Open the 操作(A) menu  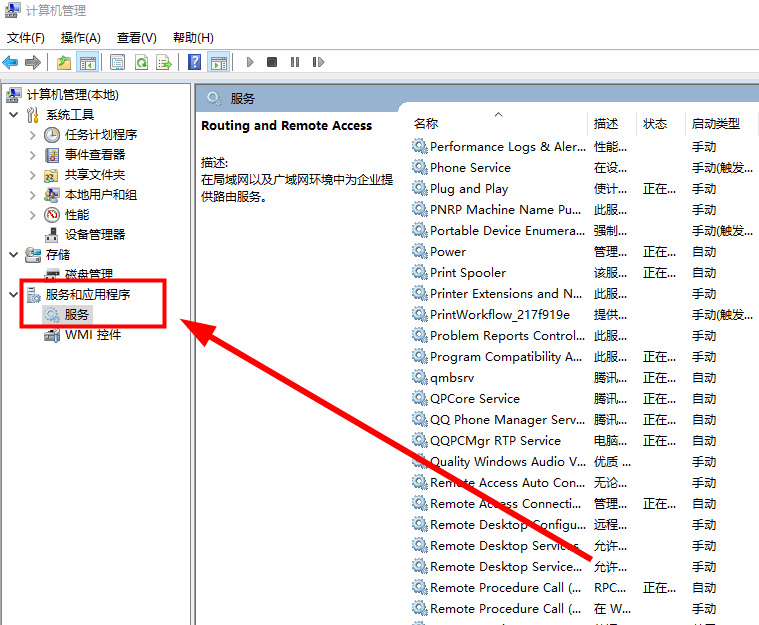[x=80, y=38]
